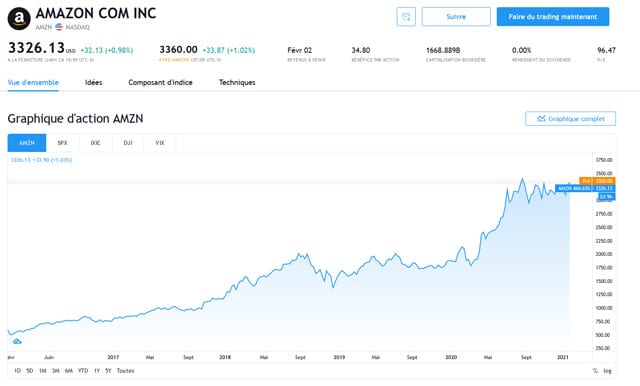Switch to the Idées tab
Image resolution: width=640 pixels, height=386 pixels.
click(x=93, y=82)
